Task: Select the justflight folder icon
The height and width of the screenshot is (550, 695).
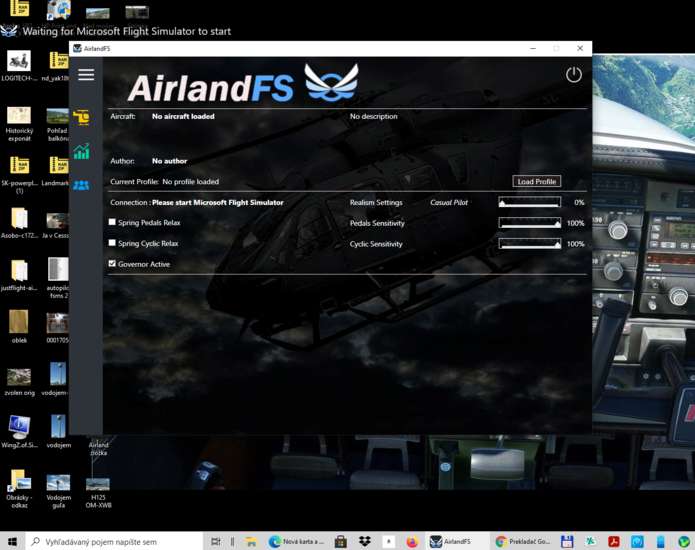Action: [x=19, y=276]
